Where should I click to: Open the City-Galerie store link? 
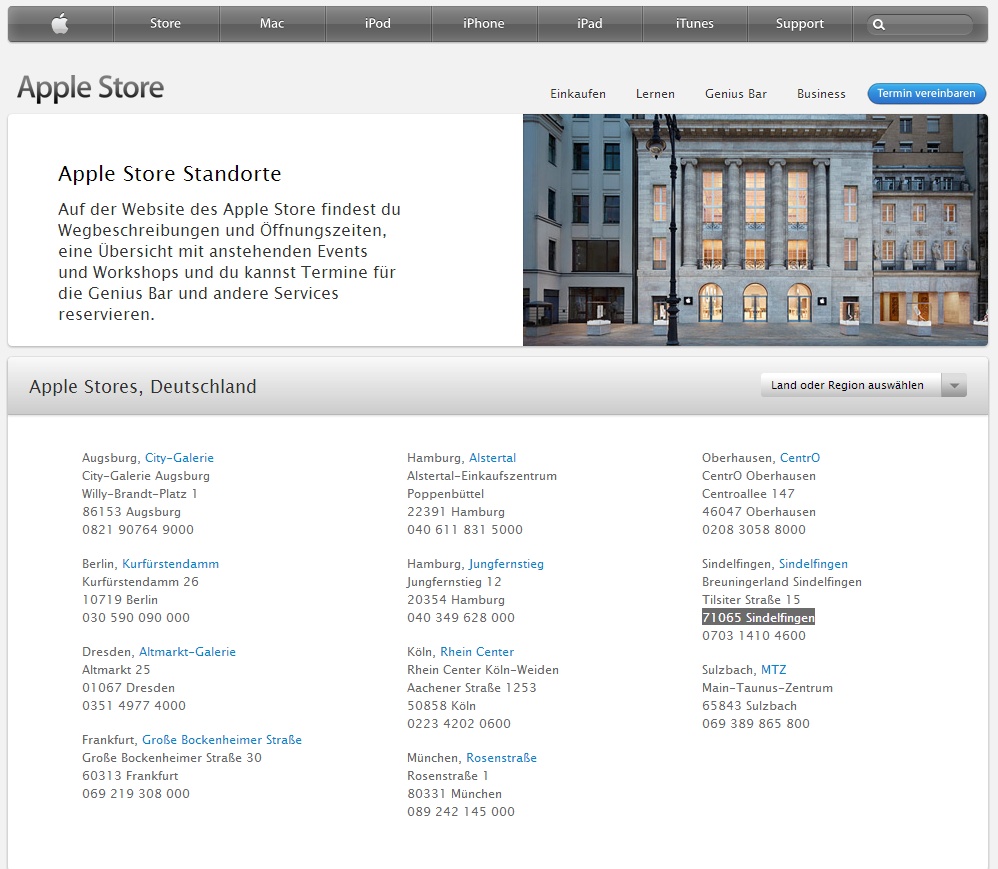coord(179,458)
